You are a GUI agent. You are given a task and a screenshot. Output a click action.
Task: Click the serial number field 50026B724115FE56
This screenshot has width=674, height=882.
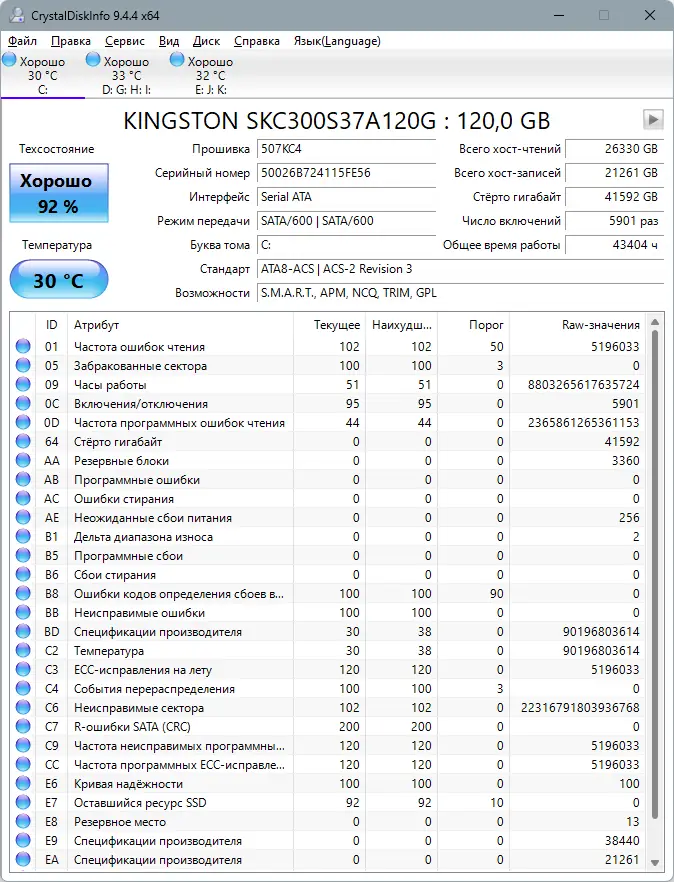(x=347, y=173)
